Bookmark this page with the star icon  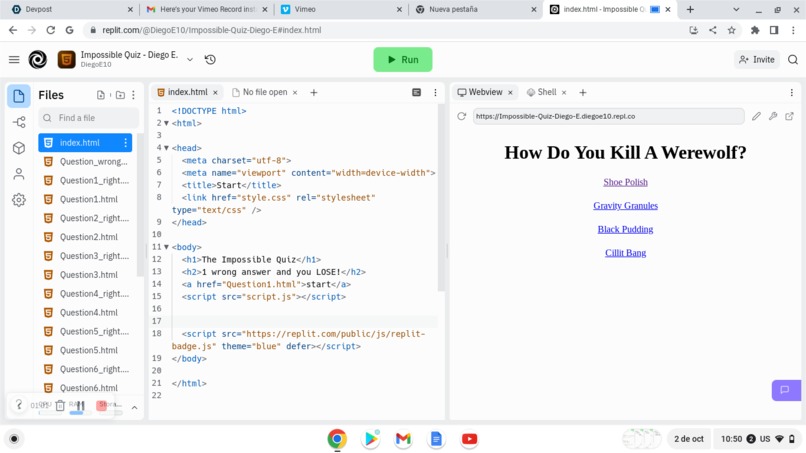(x=731, y=30)
